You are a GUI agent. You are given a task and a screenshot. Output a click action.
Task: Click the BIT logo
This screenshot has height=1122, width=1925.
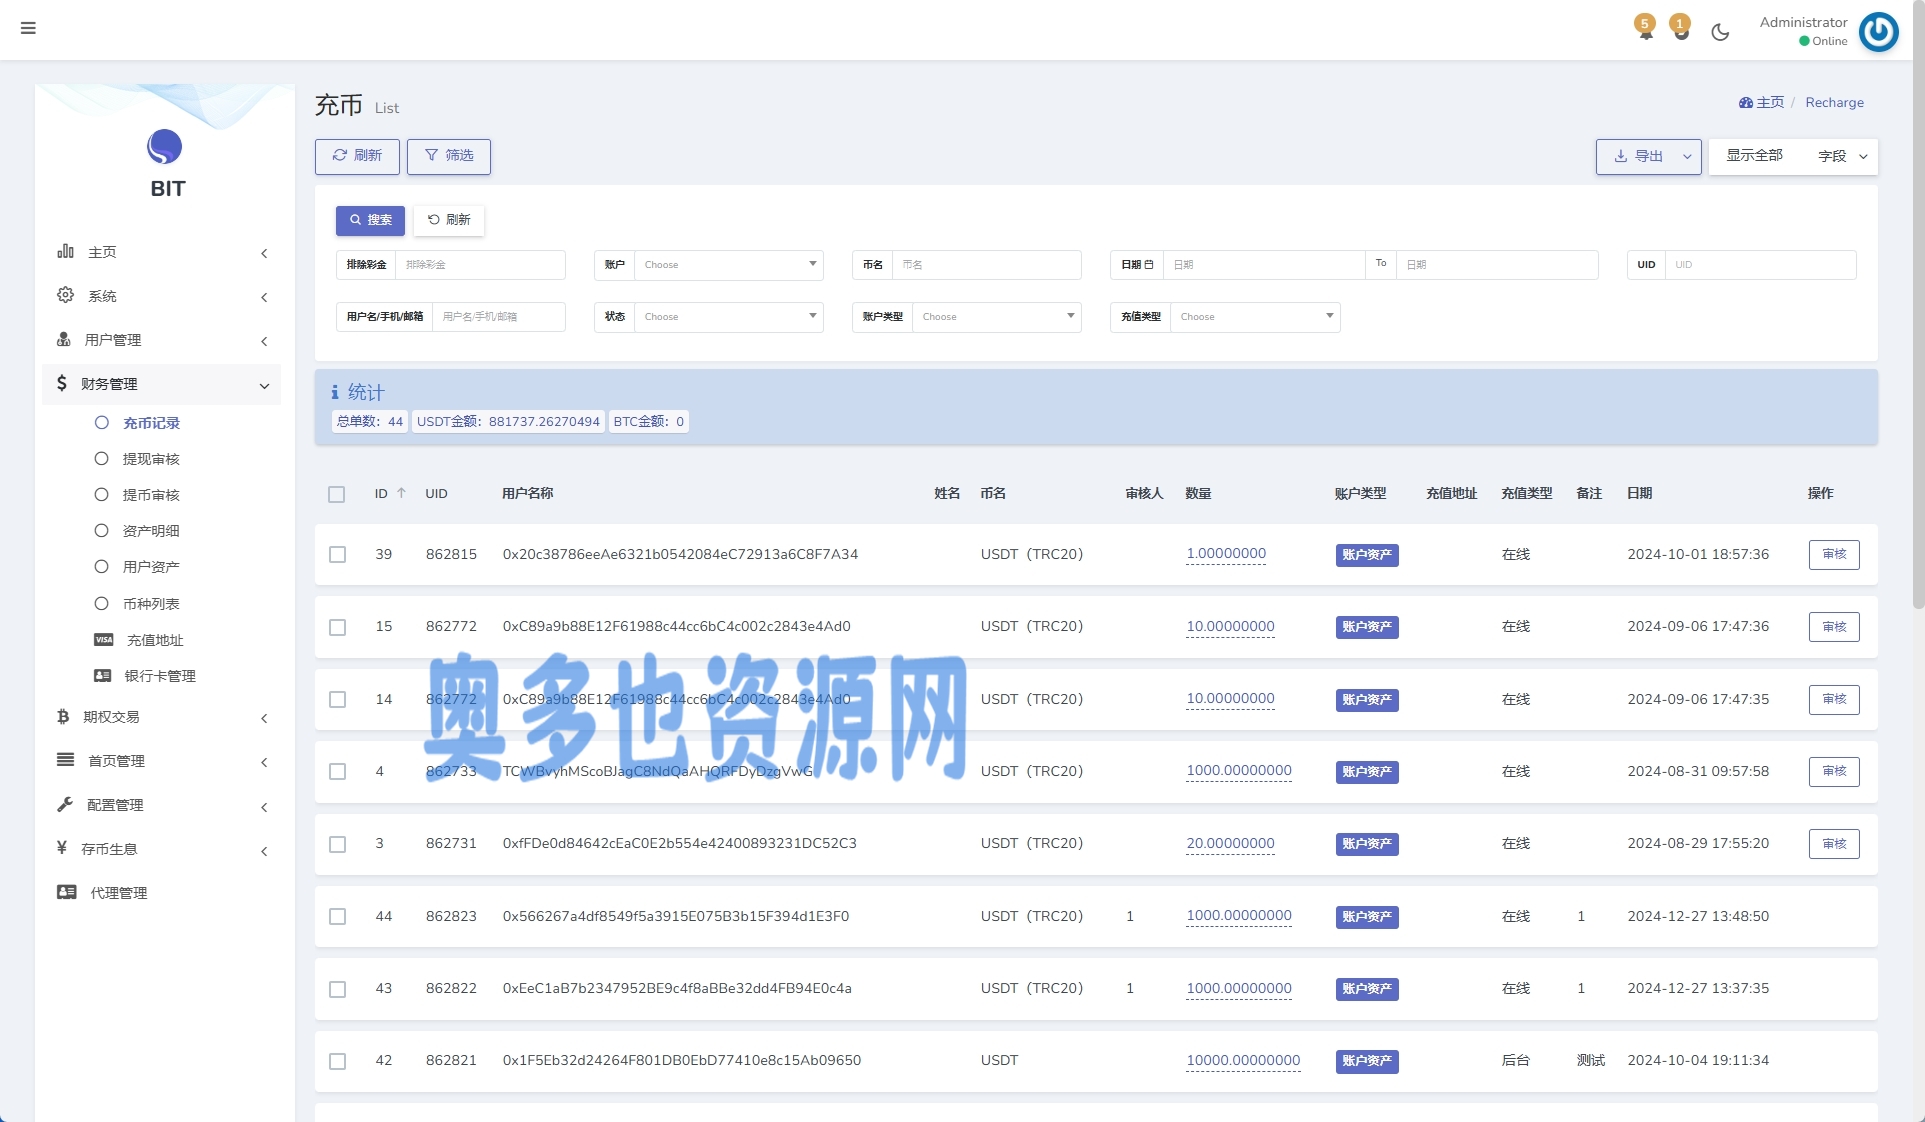[x=165, y=148]
